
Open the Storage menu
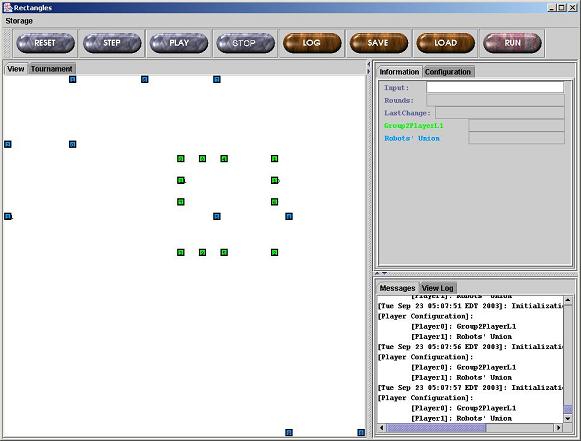[x=19, y=21]
